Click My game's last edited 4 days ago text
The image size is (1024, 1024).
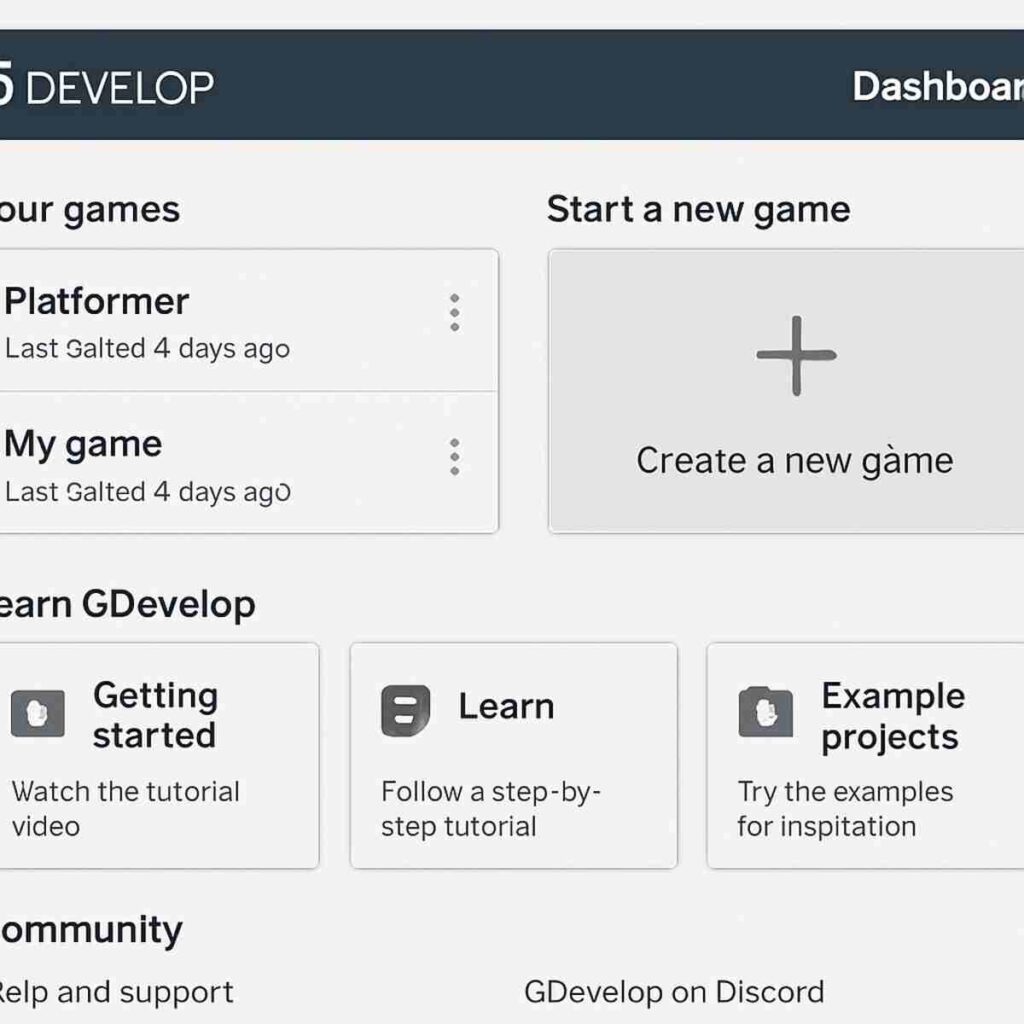pyautogui.click(x=147, y=492)
